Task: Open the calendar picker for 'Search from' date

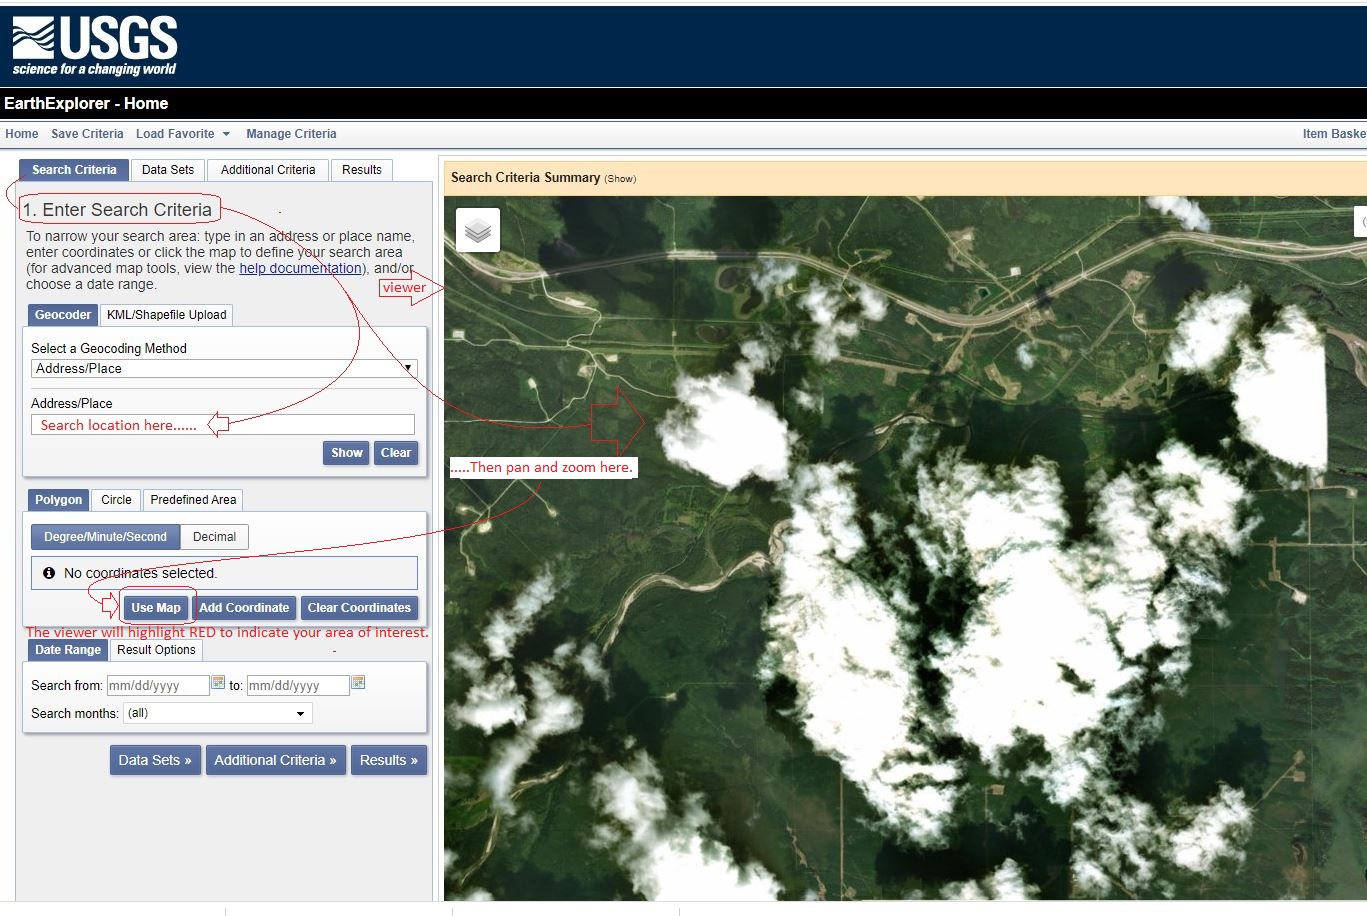Action: click(x=218, y=681)
